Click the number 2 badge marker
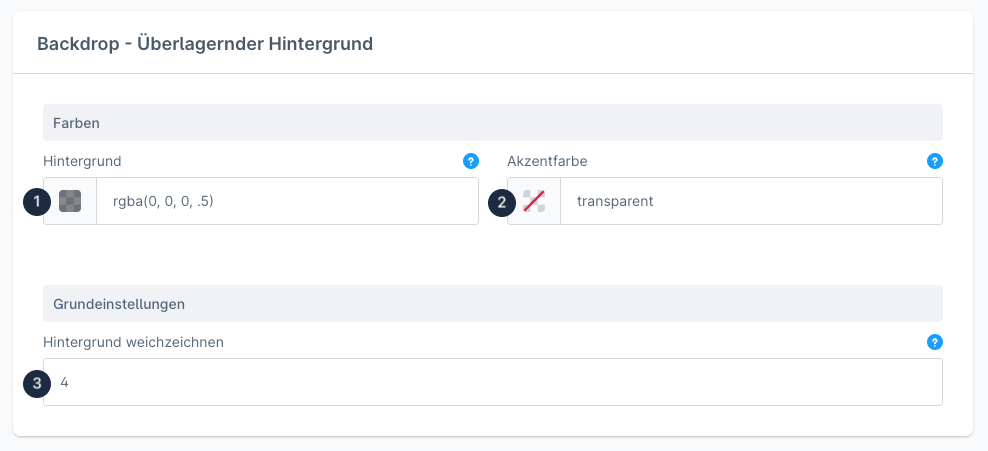Image resolution: width=988 pixels, height=451 pixels. click(501, 202)
